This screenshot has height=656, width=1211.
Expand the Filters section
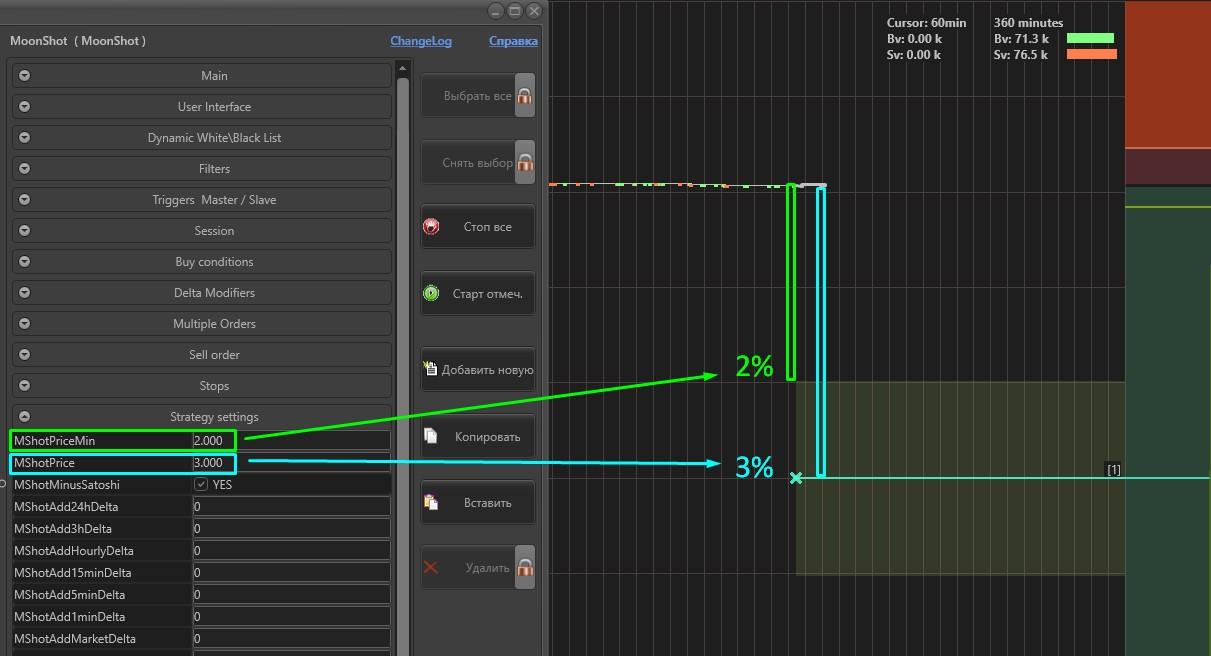25,169
